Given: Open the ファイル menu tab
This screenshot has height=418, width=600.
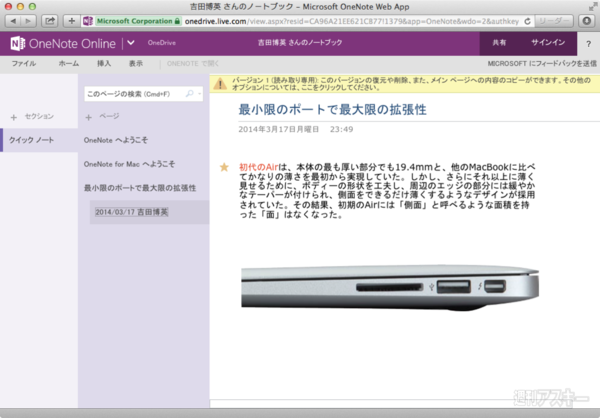Looking at the screenshot, I should [24, 64].
